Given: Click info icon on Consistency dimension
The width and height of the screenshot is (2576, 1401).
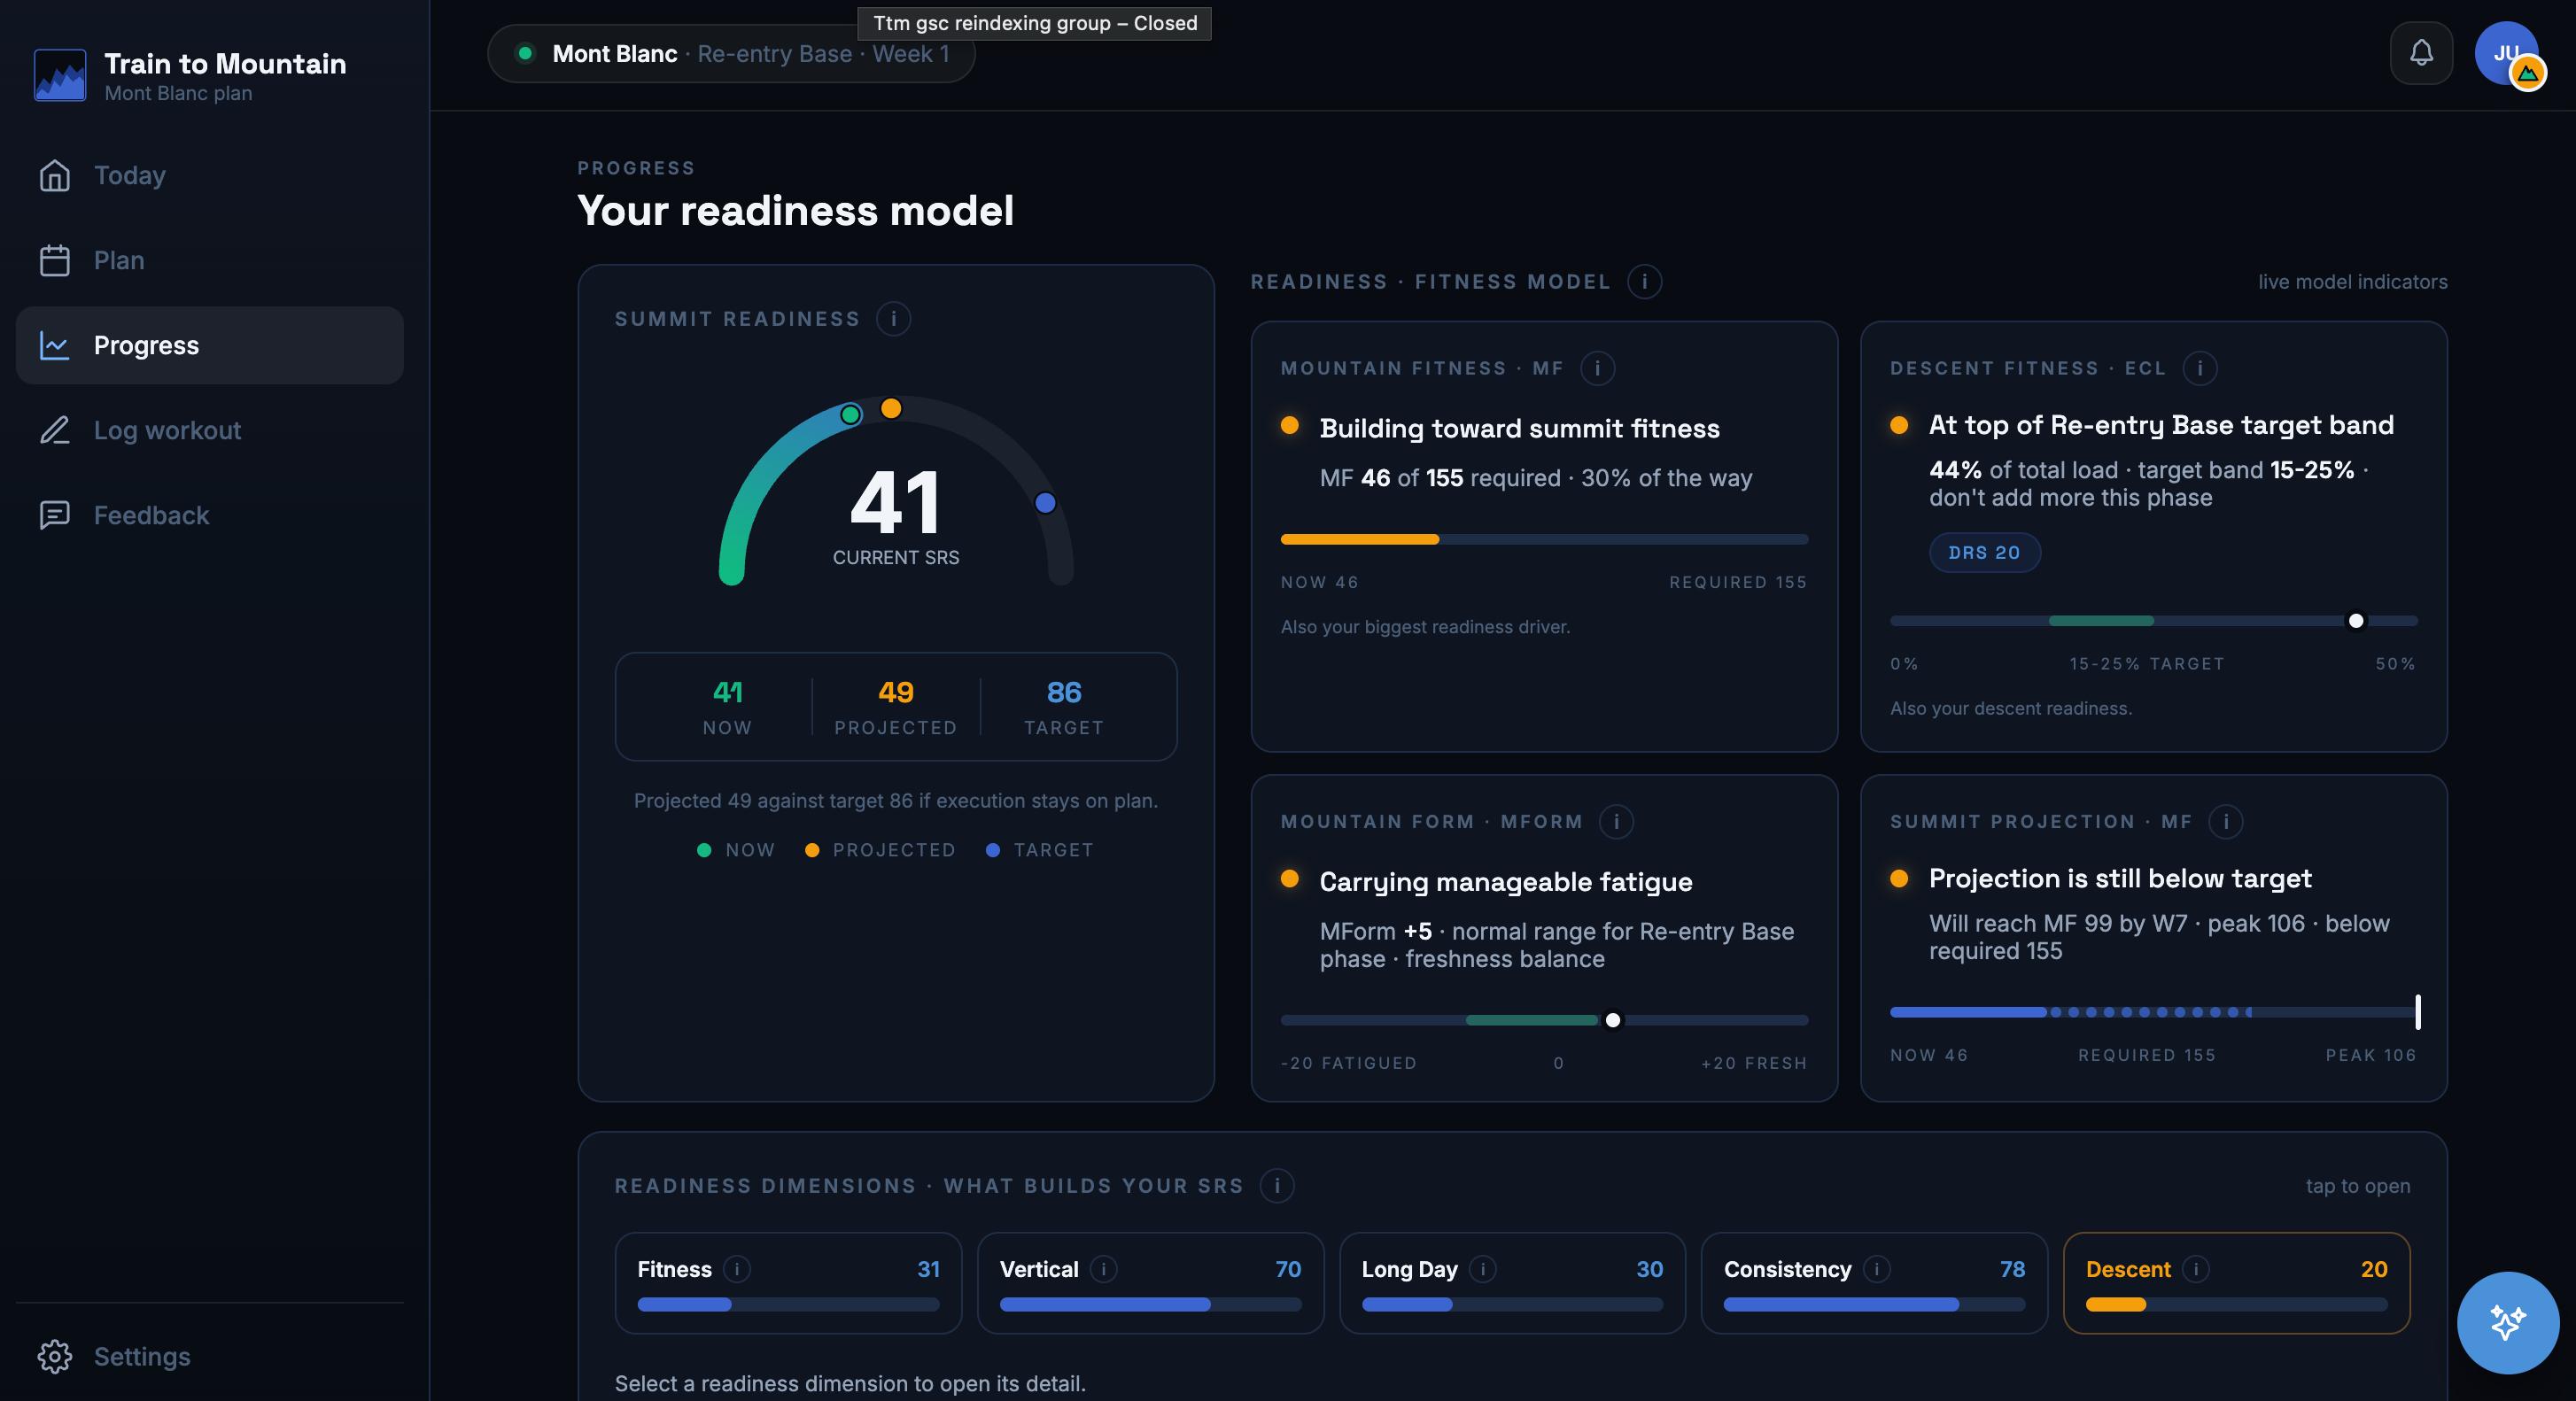Looking at the screenshot, I should pos(1876,1269).
